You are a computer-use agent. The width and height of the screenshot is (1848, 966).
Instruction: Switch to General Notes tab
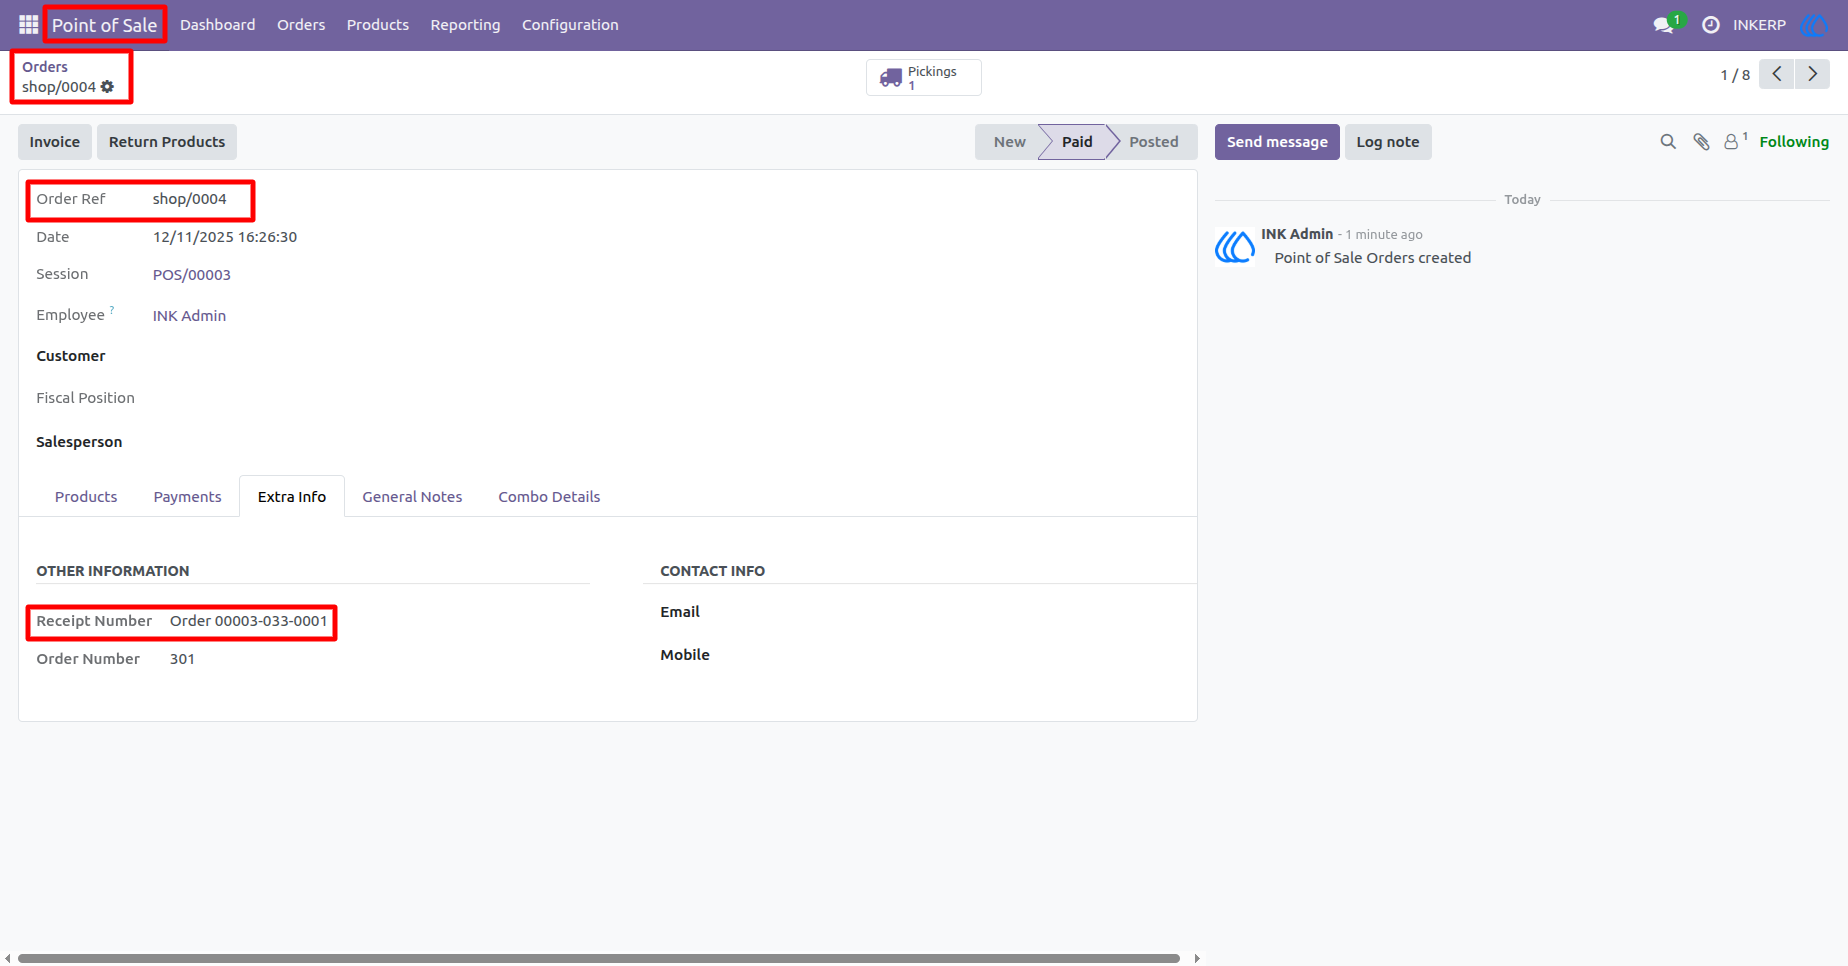(412, 497)
